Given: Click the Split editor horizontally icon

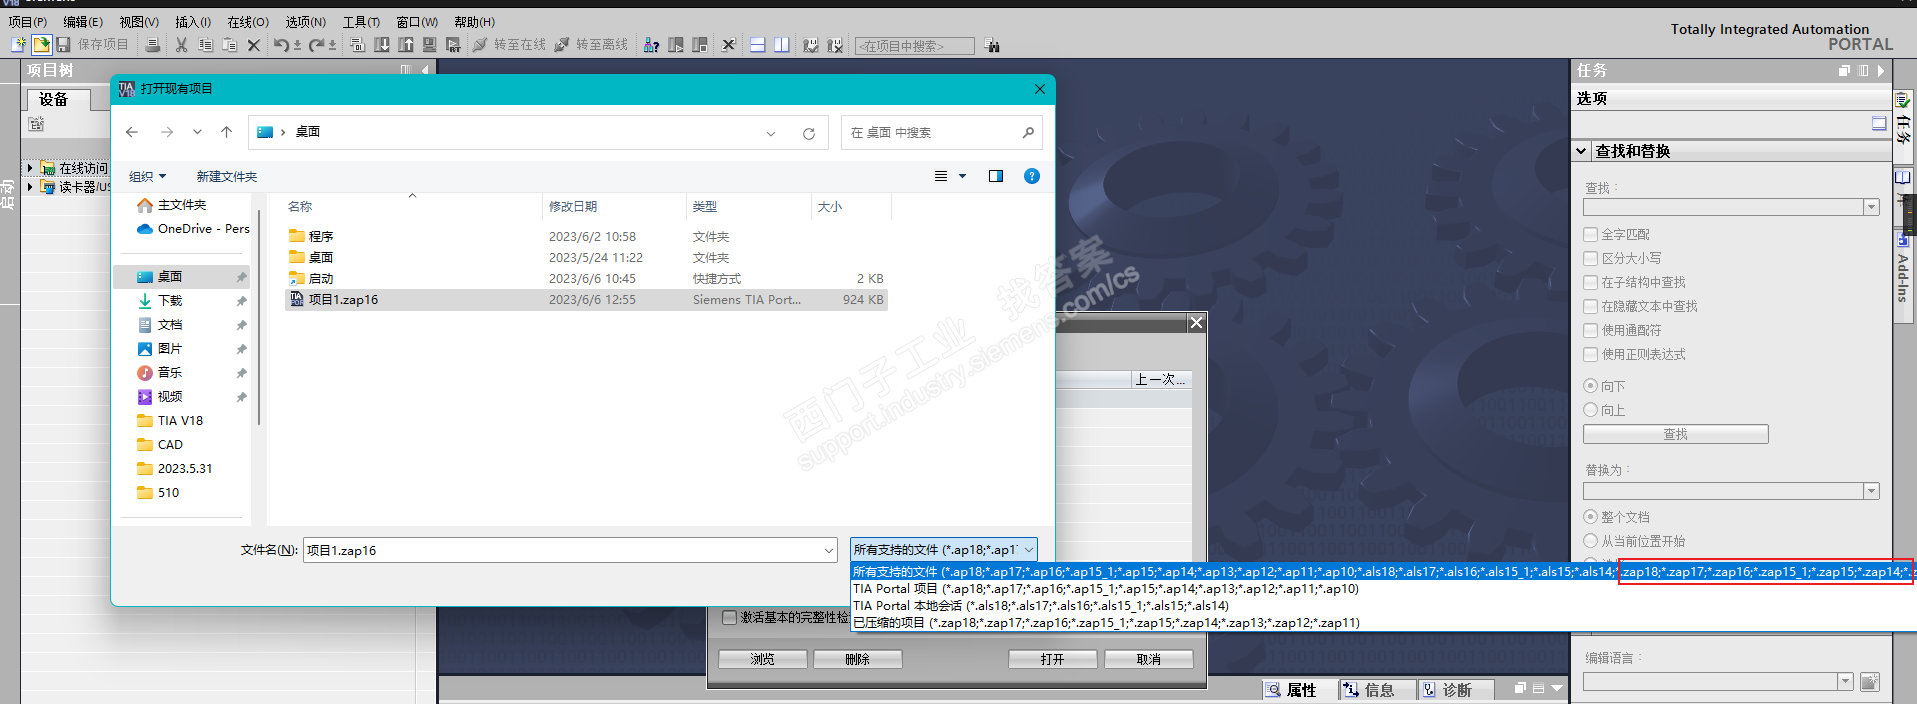Looking at the screenshot, I should [757, 45].
